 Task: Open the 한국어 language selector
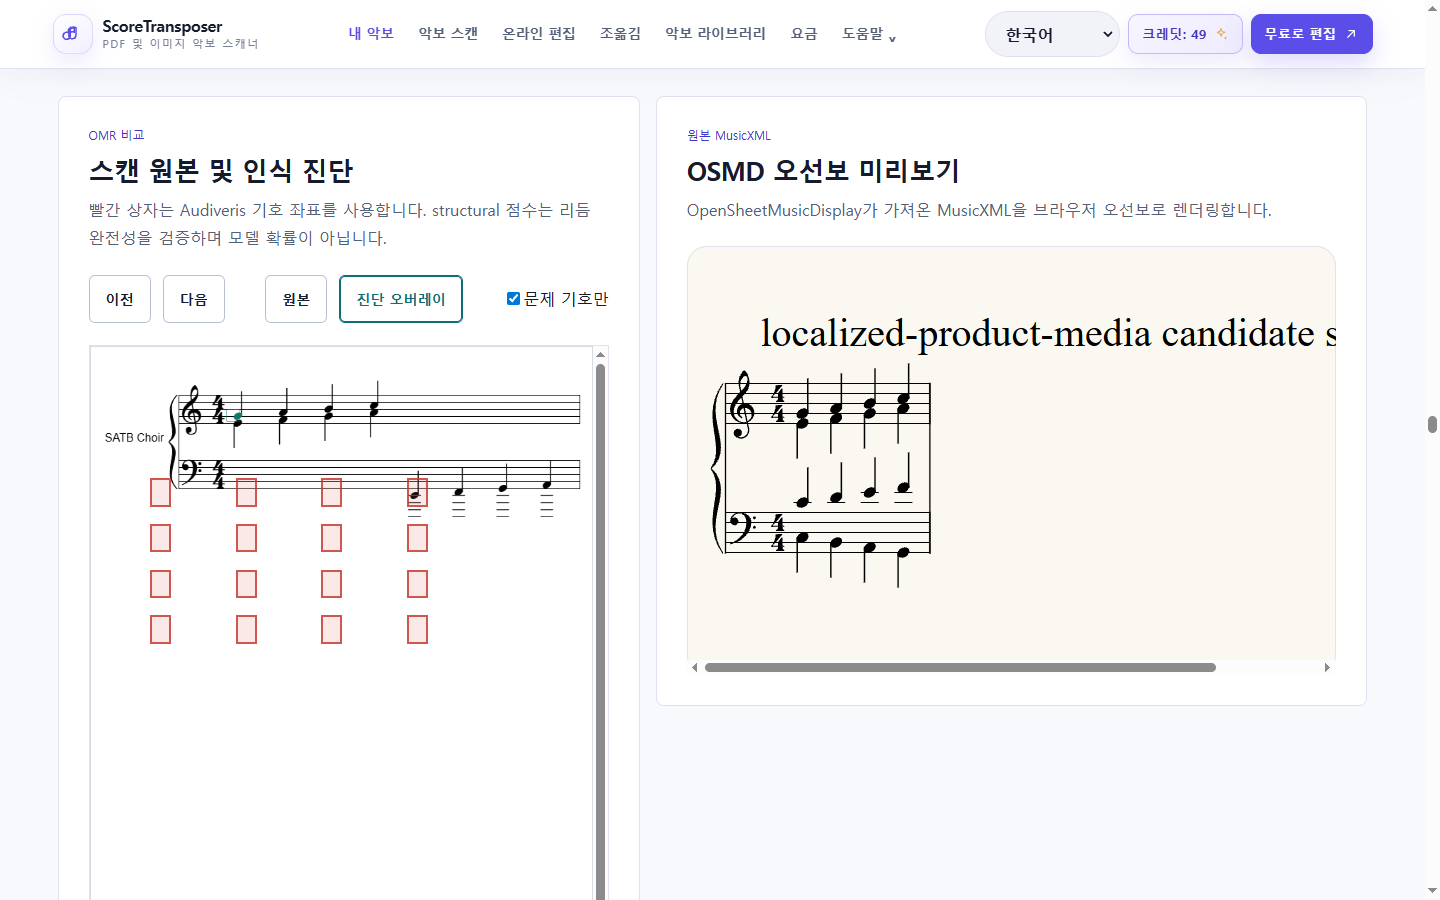tap(1052, 34)
